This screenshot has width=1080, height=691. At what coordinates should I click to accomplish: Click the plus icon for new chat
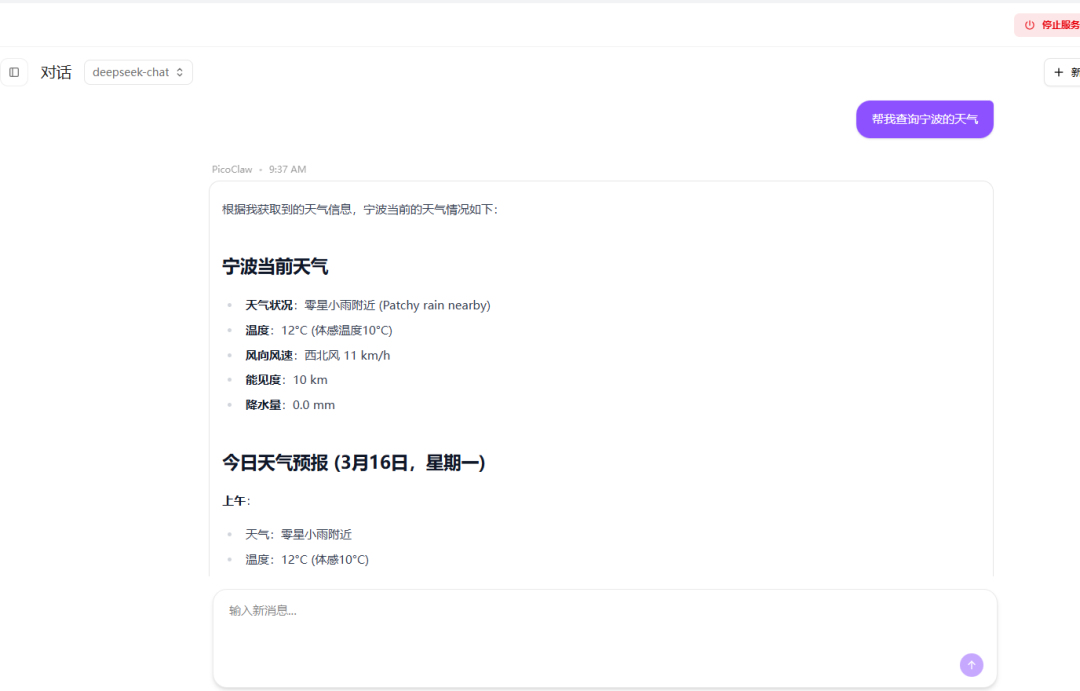tap(1058, 72)
